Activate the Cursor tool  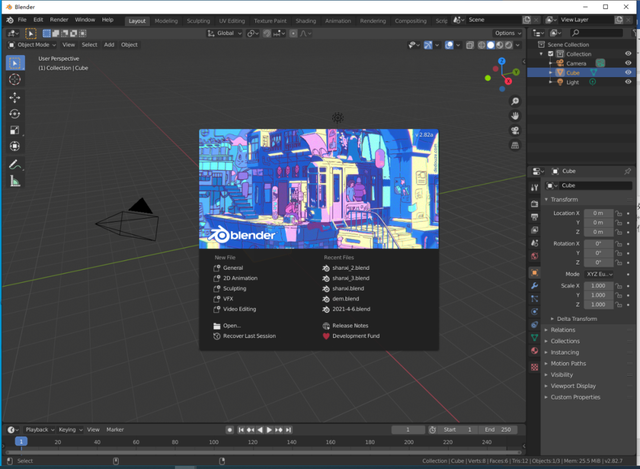point(15,79)
